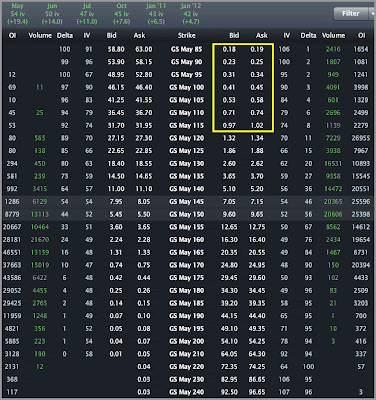
Task: Sort by puts-side IV column header
Action: (x=286, y=35)
